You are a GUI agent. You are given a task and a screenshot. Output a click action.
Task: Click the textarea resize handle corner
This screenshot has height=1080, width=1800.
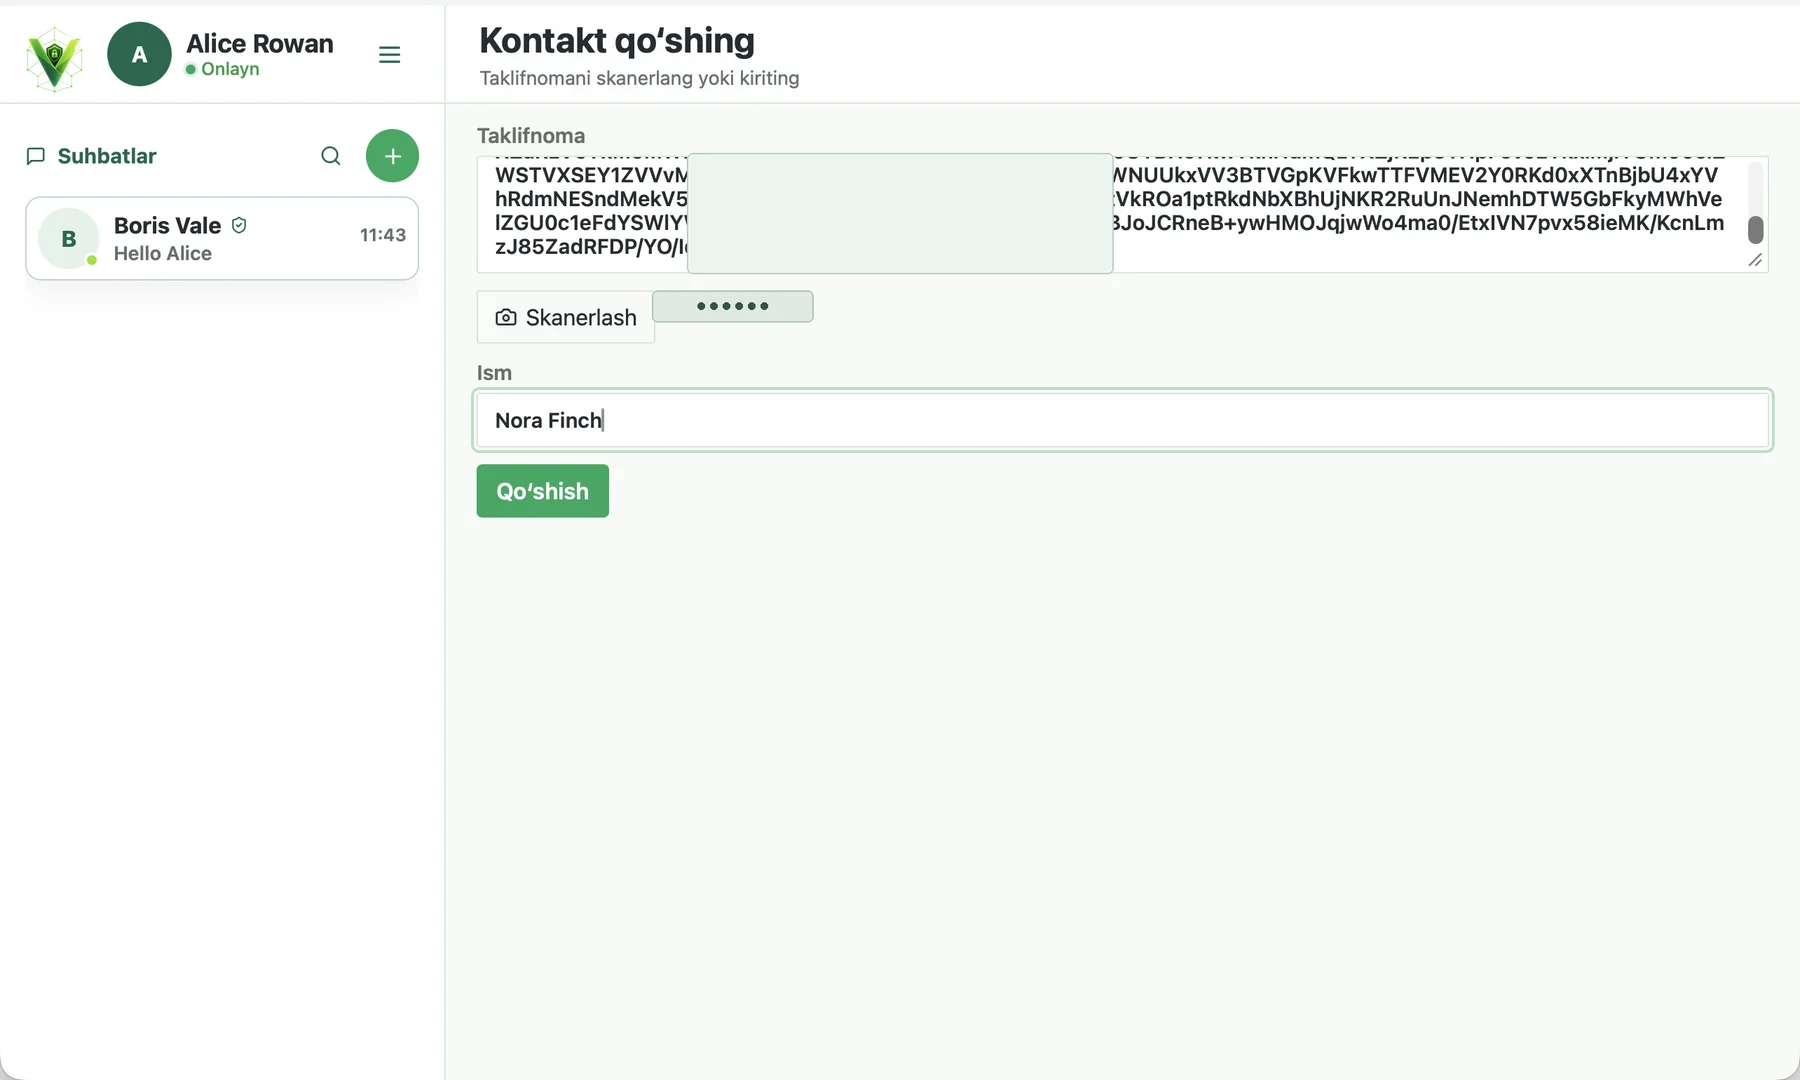1755,260
